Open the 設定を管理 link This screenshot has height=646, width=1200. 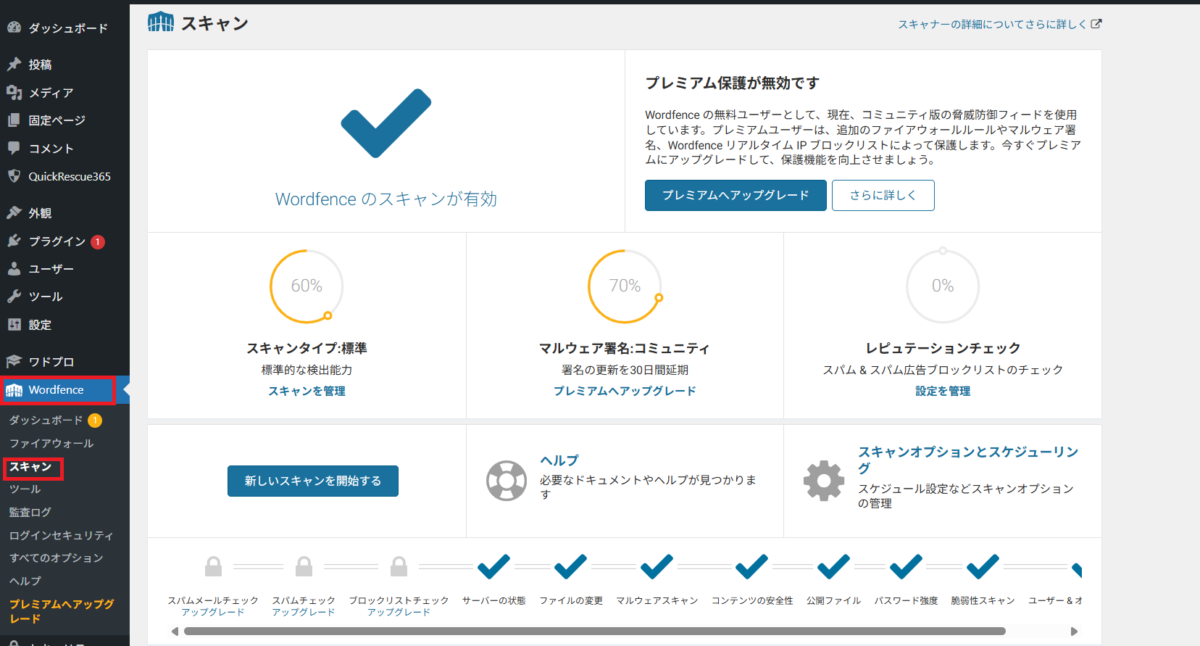(x=942, y=391)
